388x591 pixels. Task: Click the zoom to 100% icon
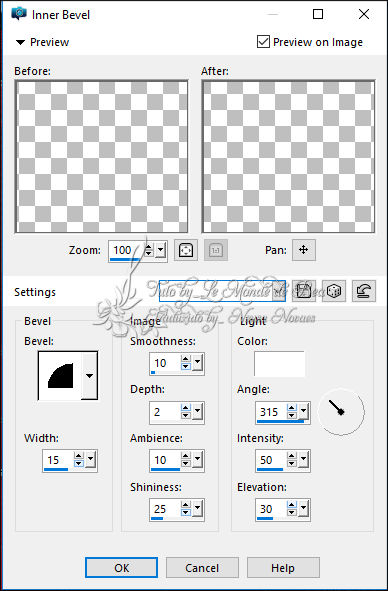point(216,250)
